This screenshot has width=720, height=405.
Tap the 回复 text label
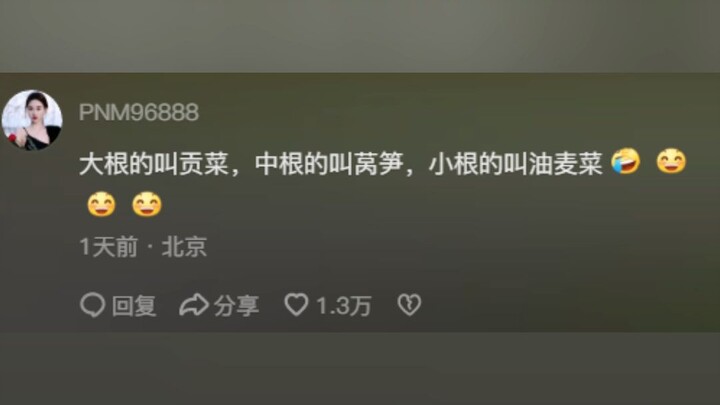tap(134, 306)
